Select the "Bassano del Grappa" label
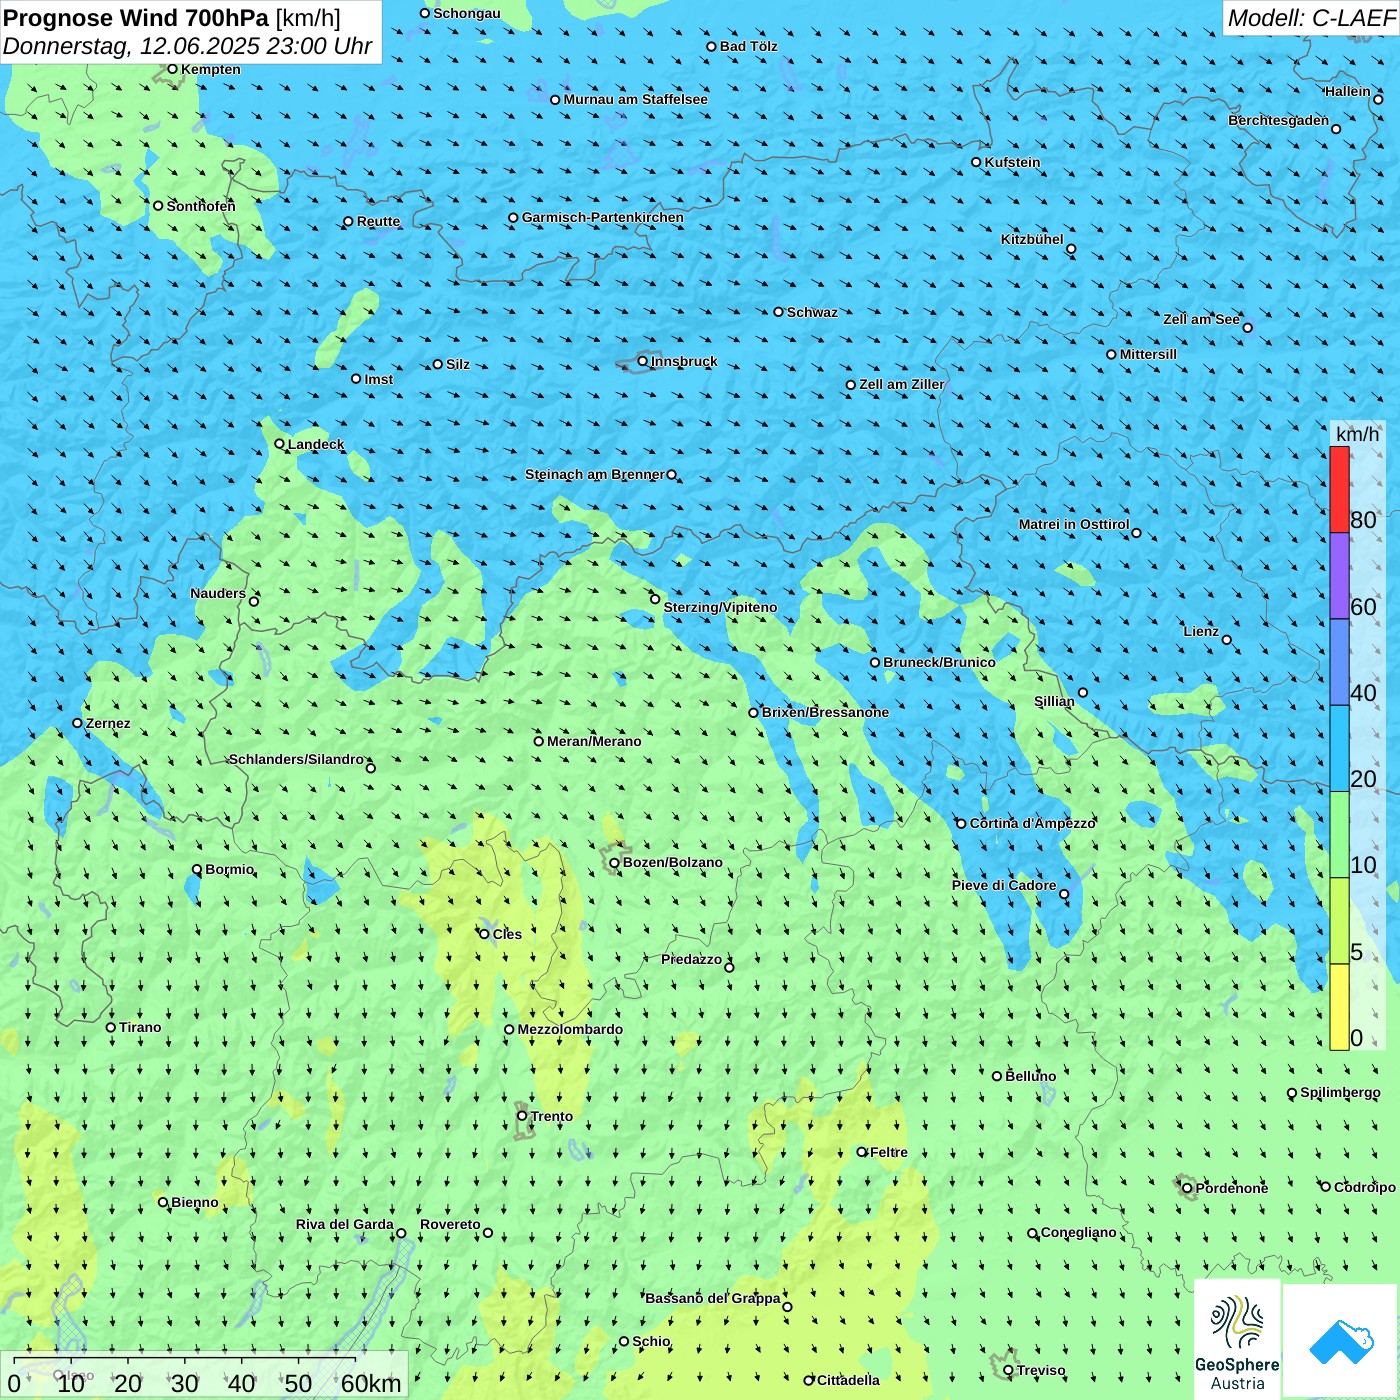The image size is (1400, 1400). [713, 1298]
